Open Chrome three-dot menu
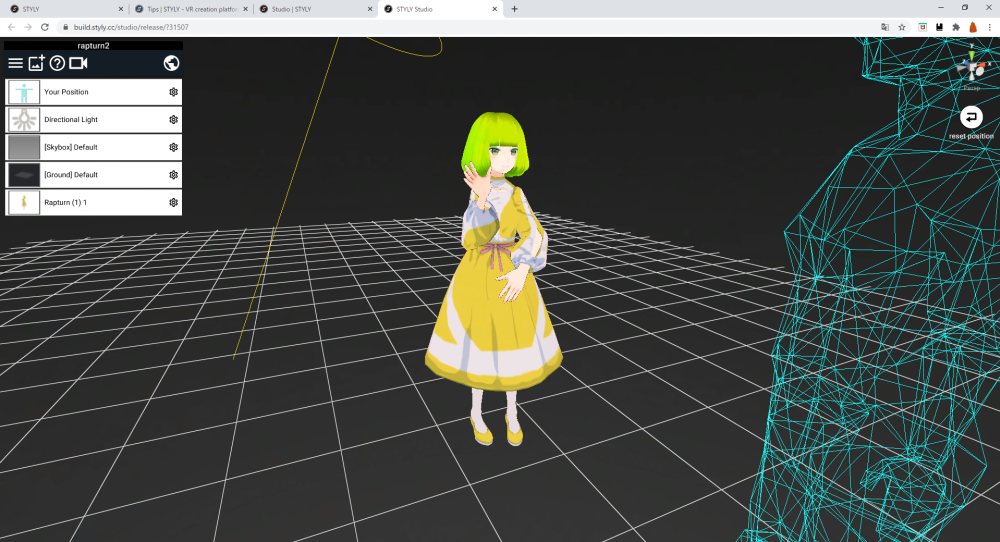Screen dimensions: 1000x542 click(990, 27)
